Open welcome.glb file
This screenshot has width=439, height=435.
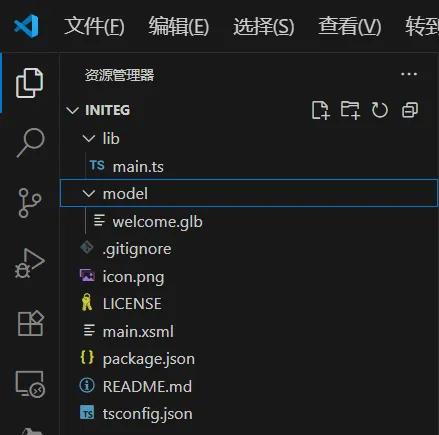[x=157, y=222]
